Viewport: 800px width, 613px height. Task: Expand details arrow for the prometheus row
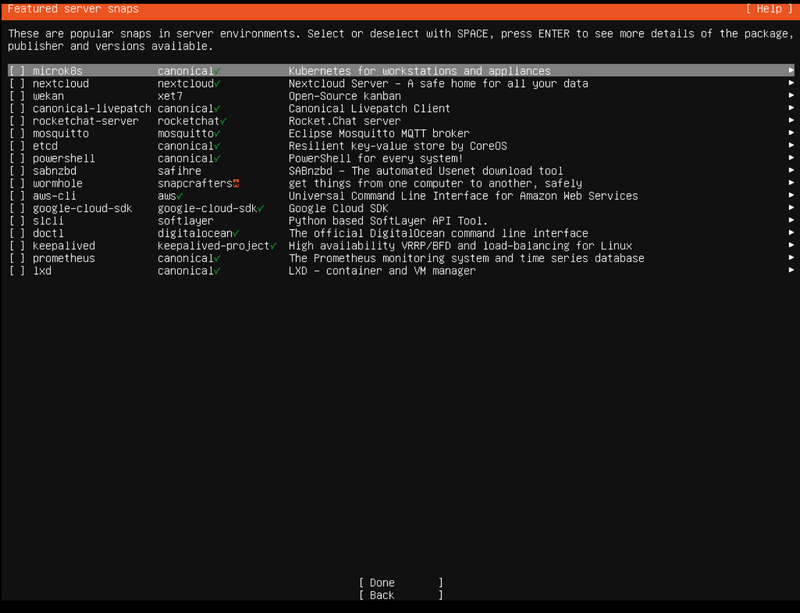click(791, 258)
